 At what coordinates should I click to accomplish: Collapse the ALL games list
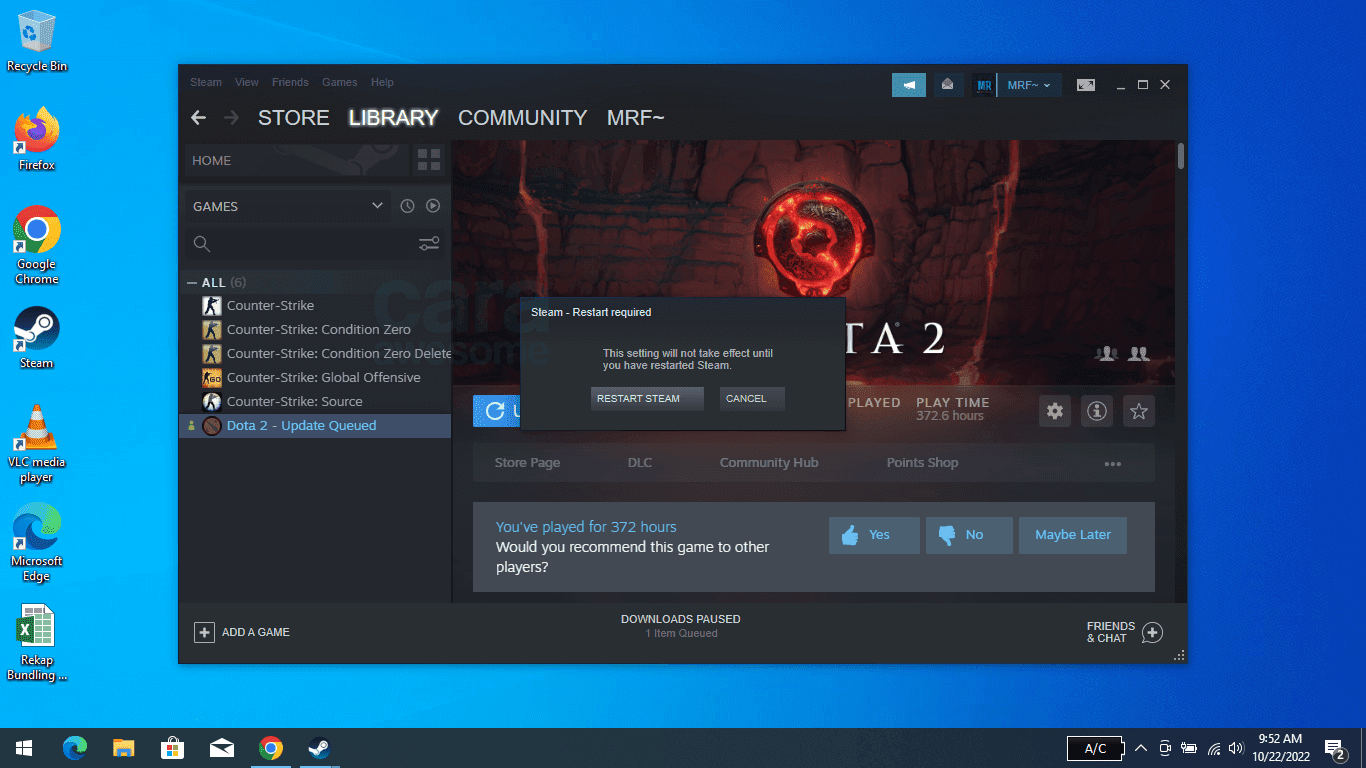tap(192, 283)
